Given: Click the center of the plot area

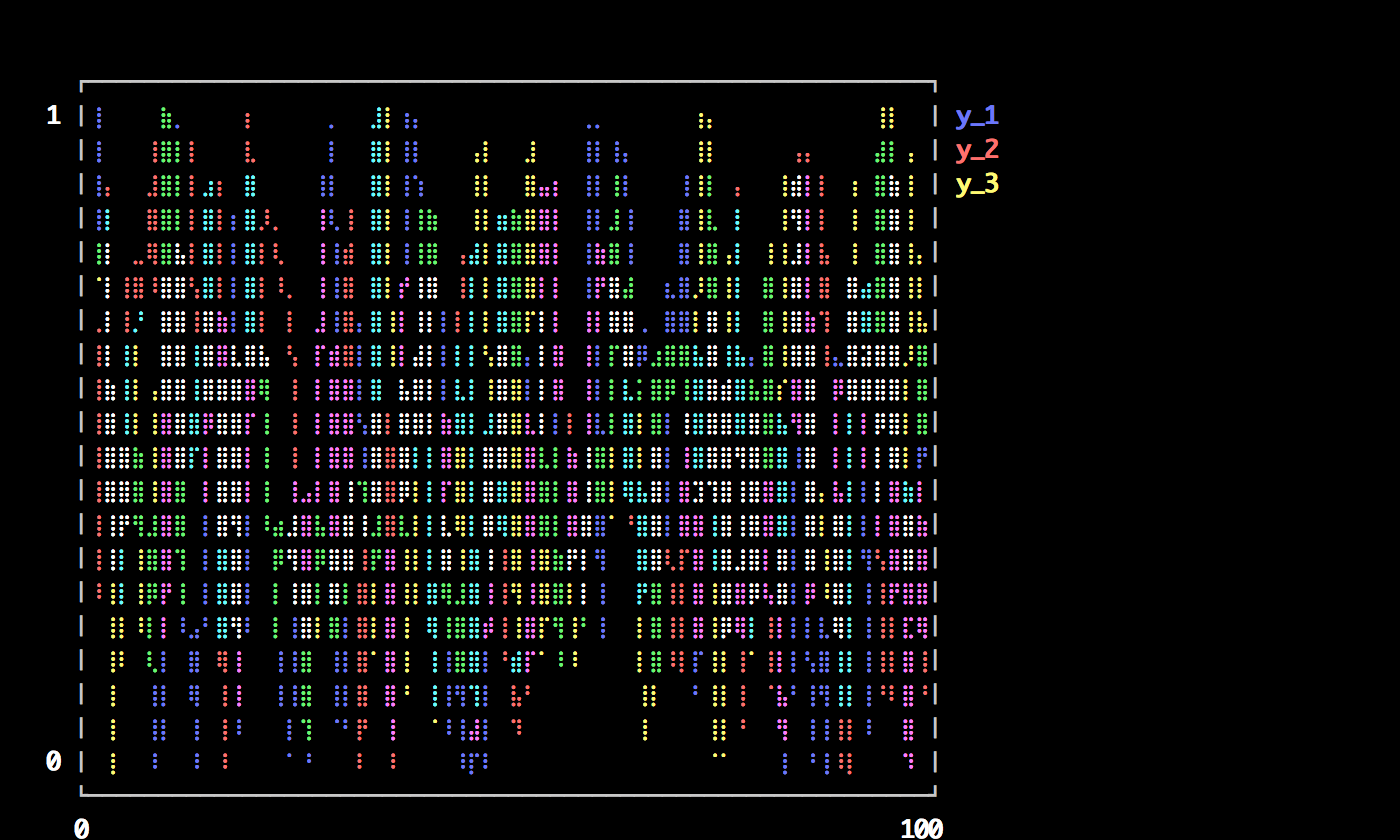Looking at the screenshot, I should click(508, 438).
